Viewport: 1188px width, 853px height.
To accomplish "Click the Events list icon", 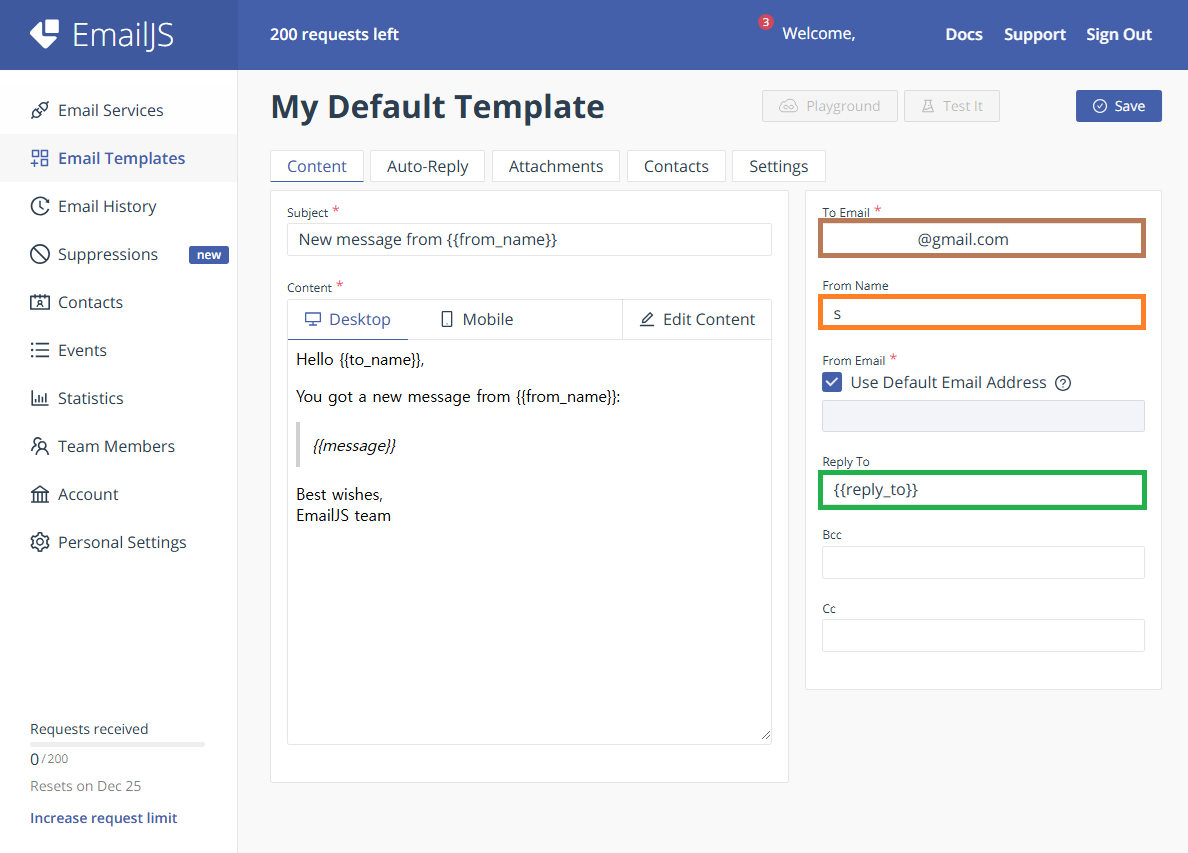I will [x=39, y=350].
